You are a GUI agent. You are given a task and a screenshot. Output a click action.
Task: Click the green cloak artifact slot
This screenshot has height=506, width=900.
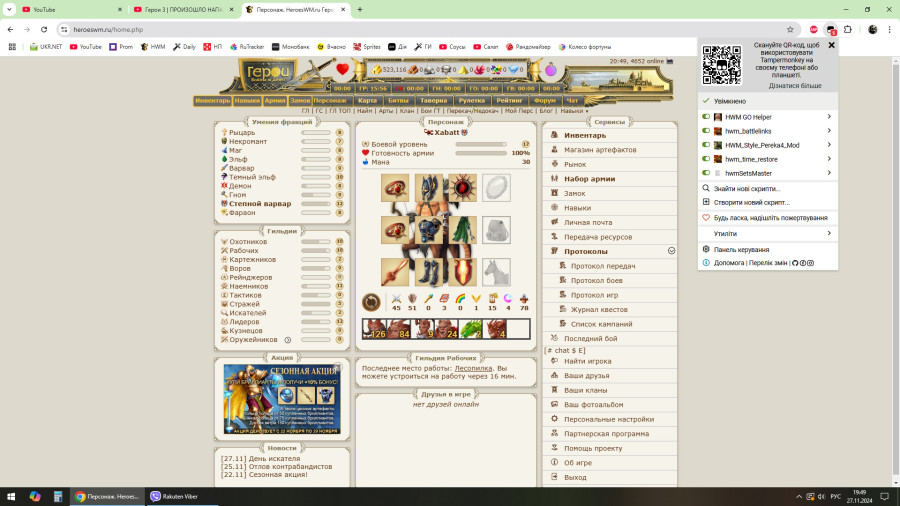click(463, 230)
